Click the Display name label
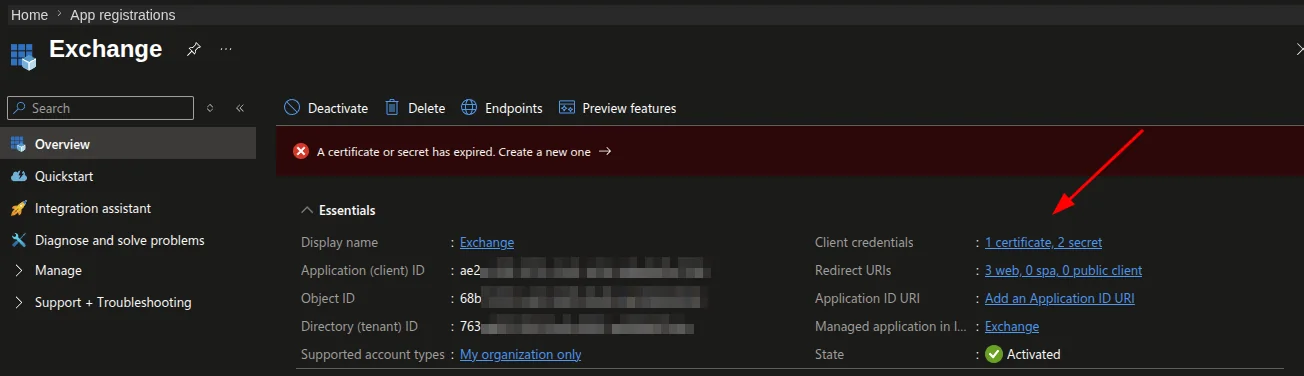This screenshot has width=1304, height=376. (x=339, y=242)
